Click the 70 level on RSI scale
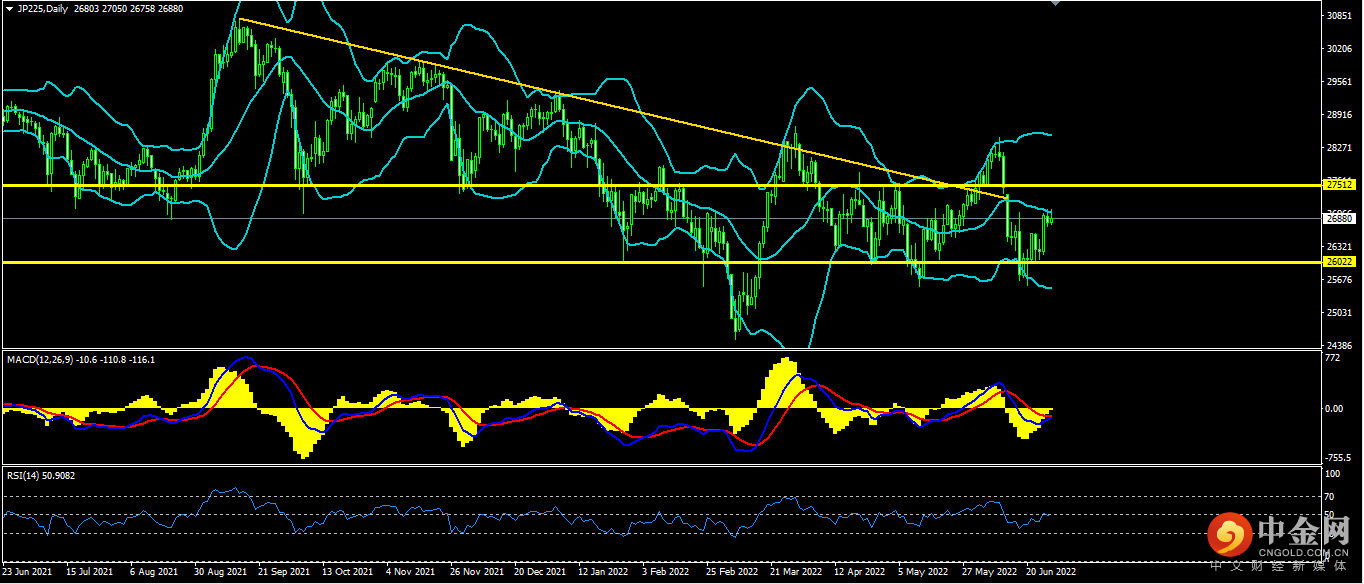Screen dimensions: 1364x584 pyautogui.click(x=1329, y=497)
